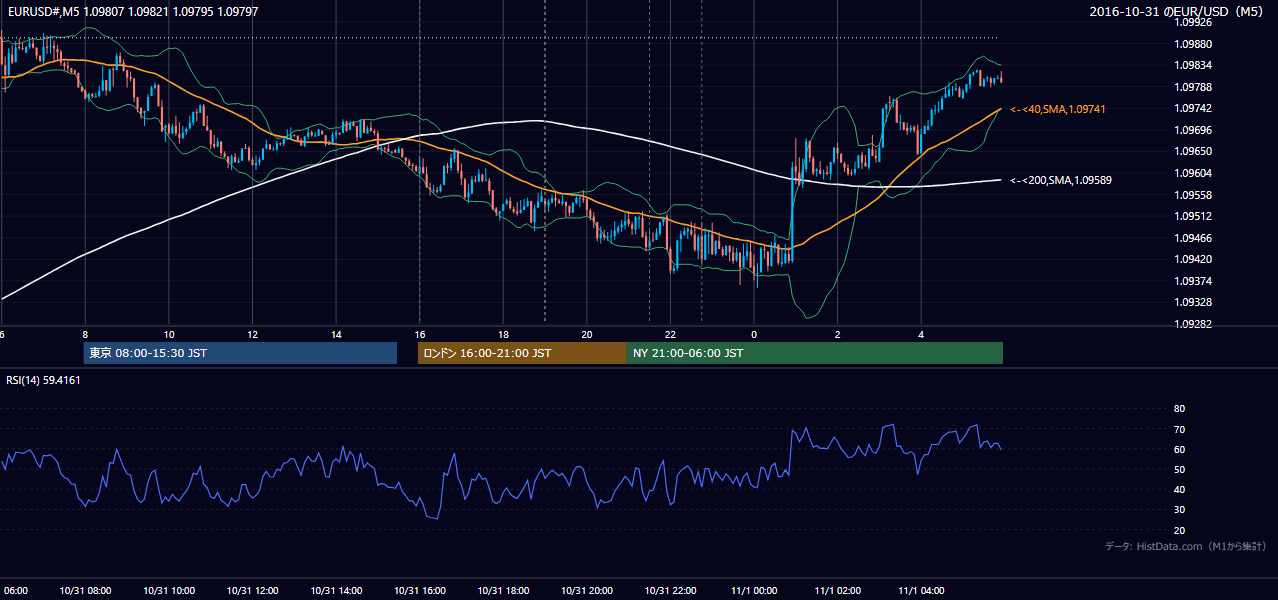Click price level 1.09650 on the axis
This screenshot has width=1278, height=600.
click(x=1193, y=151)
